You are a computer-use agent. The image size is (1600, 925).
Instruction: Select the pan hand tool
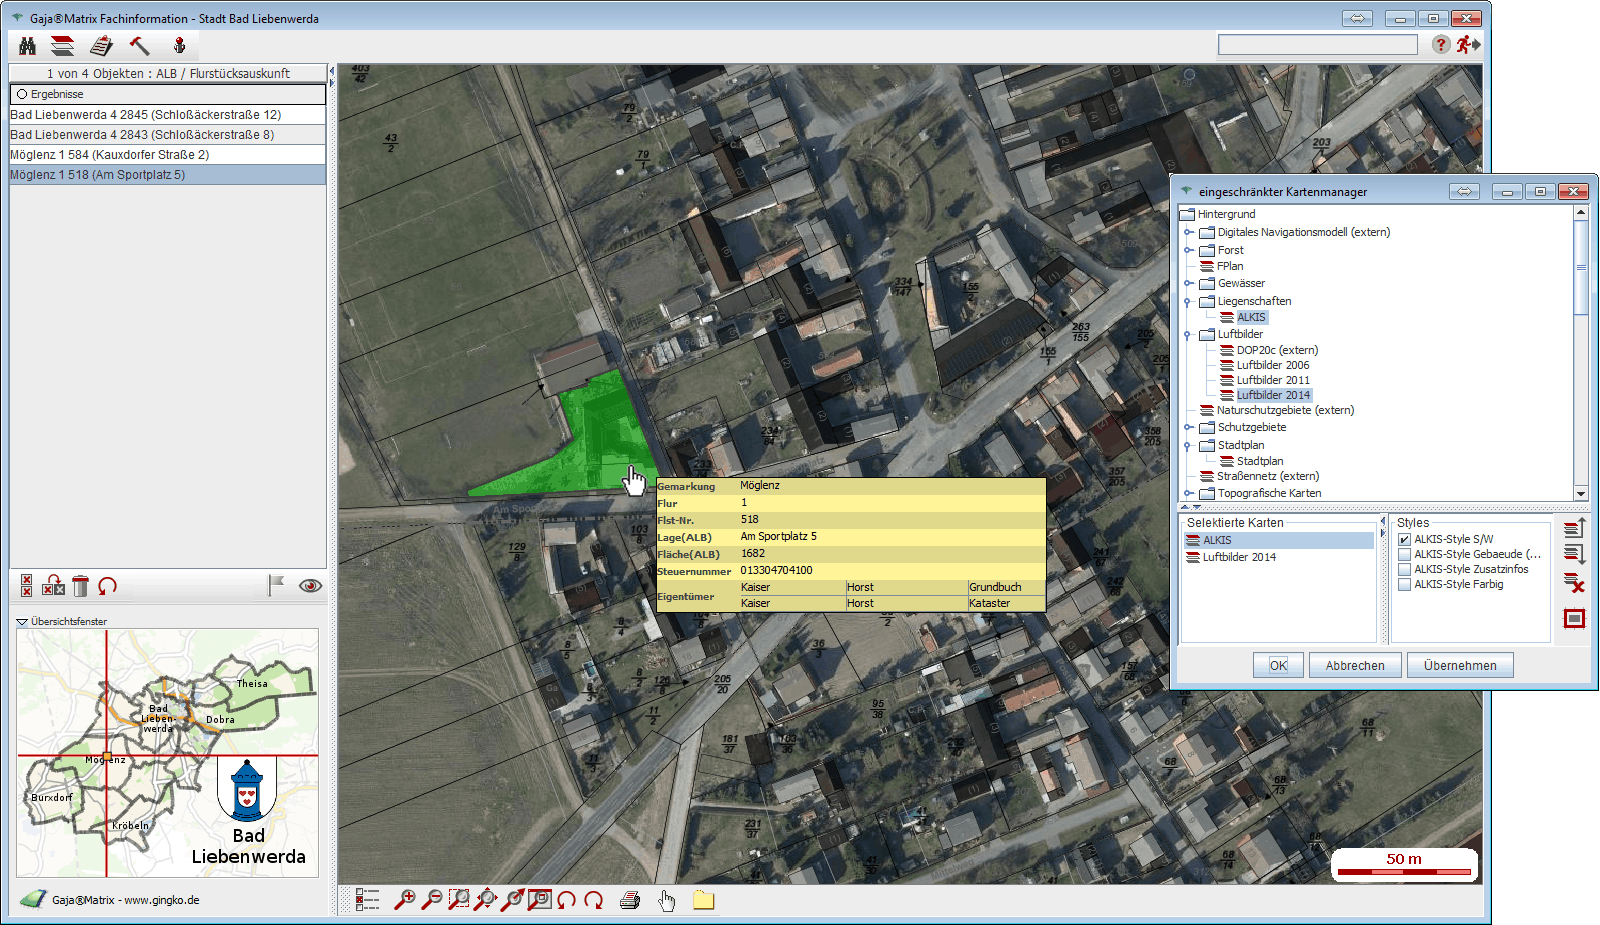(x=667, y=901)
